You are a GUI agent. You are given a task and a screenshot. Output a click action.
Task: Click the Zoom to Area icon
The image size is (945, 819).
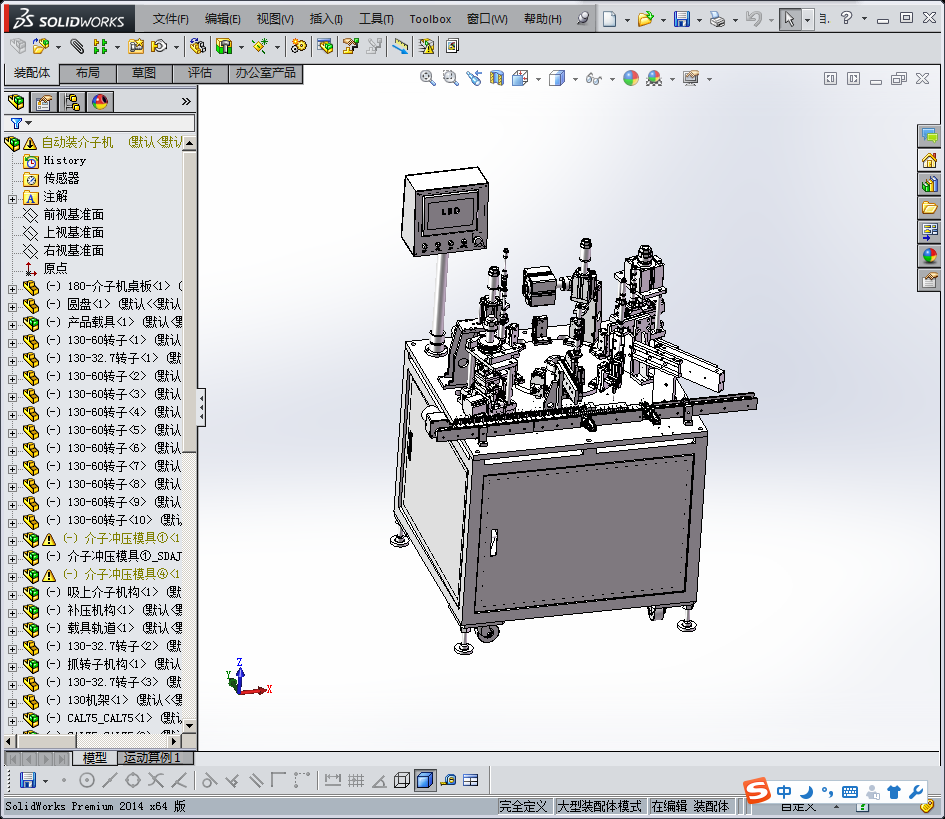450,78
